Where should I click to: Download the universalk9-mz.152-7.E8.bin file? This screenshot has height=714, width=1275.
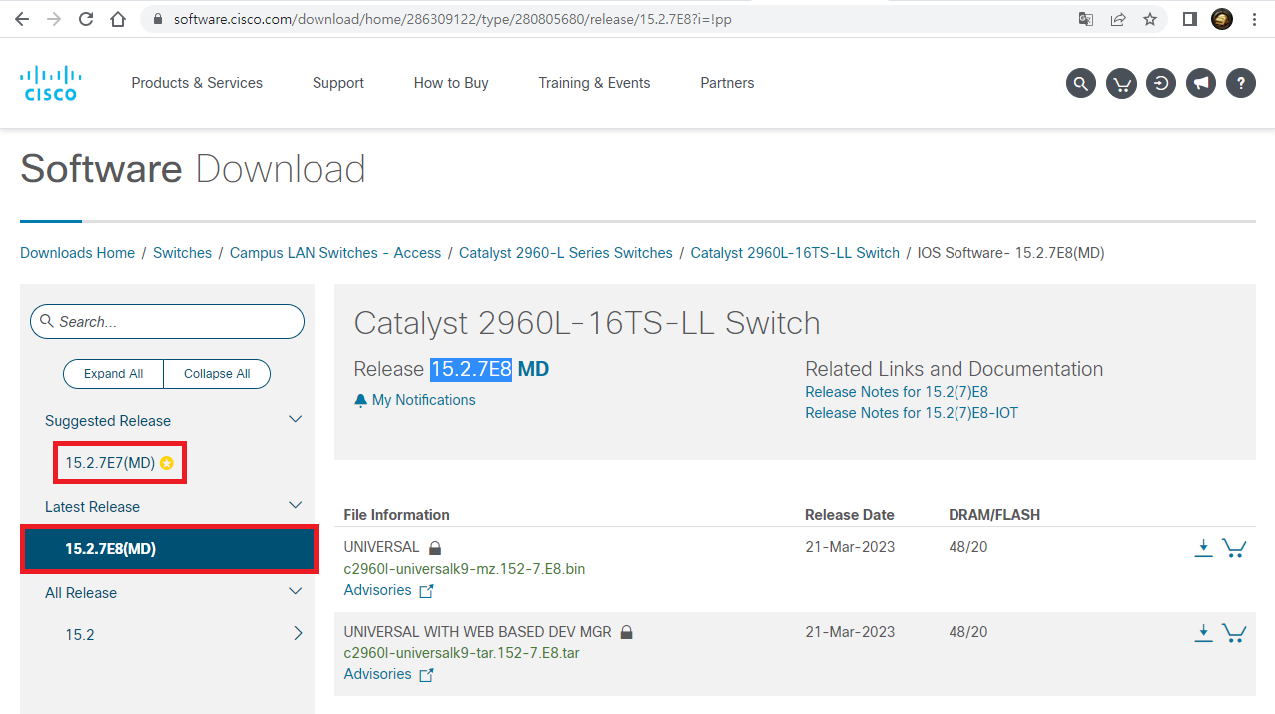click(x=1204, y=547)
